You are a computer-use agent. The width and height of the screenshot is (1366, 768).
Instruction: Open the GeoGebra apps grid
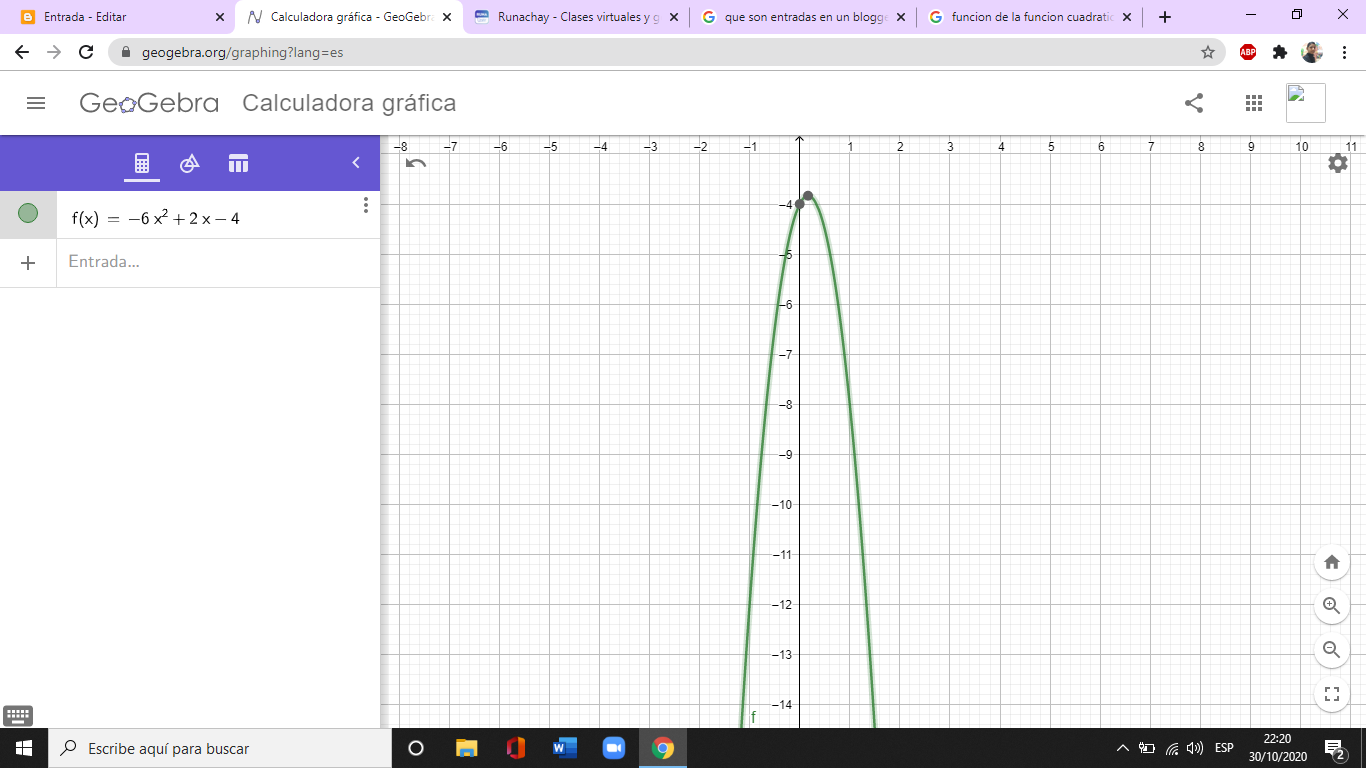[1254, 103]
